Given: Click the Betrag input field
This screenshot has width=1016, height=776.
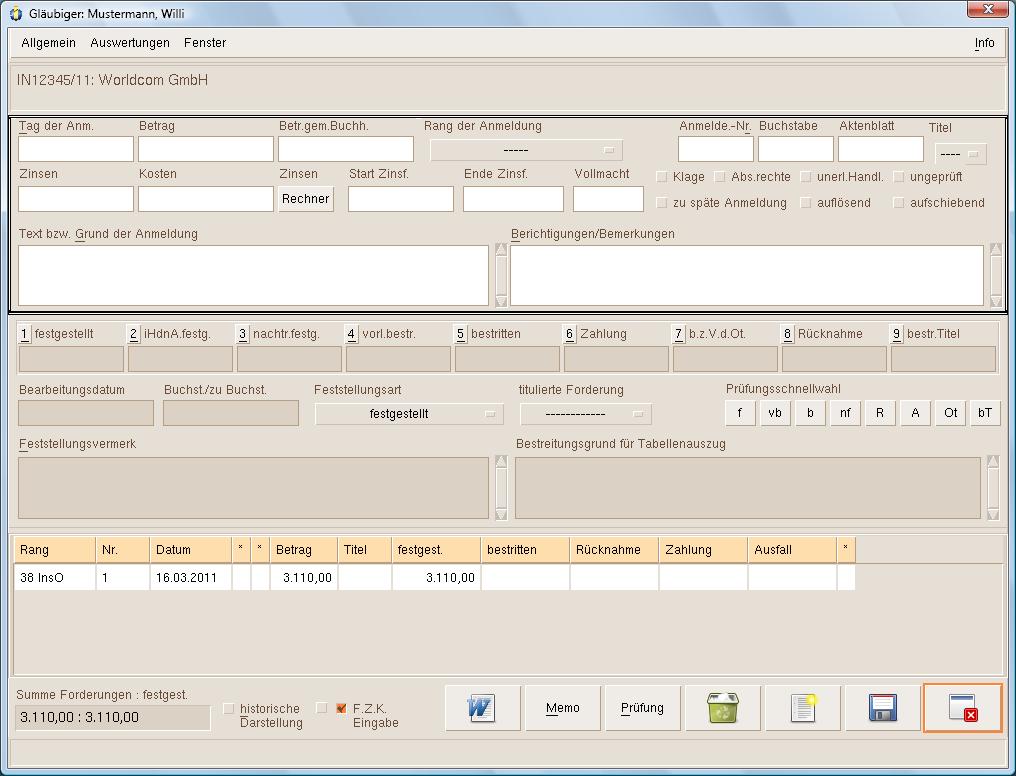Looking at the screenshot, I should (x=206, y=149).
